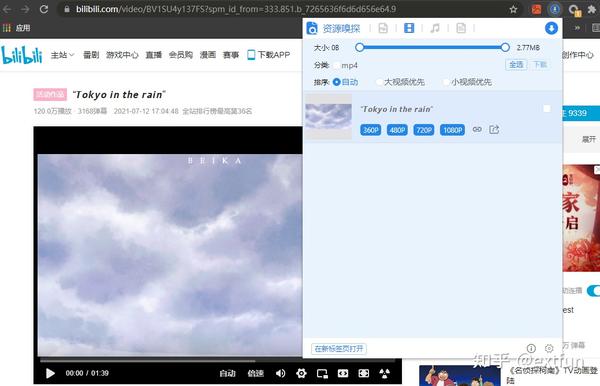
Task: Open the 自动 quality selector in player
Action: (x=227, y=373)
